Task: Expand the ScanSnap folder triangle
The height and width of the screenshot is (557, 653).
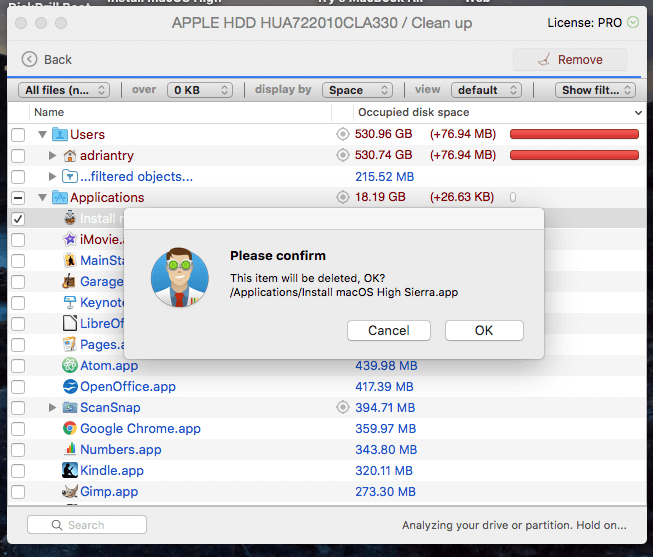Action: coord(52,407)
